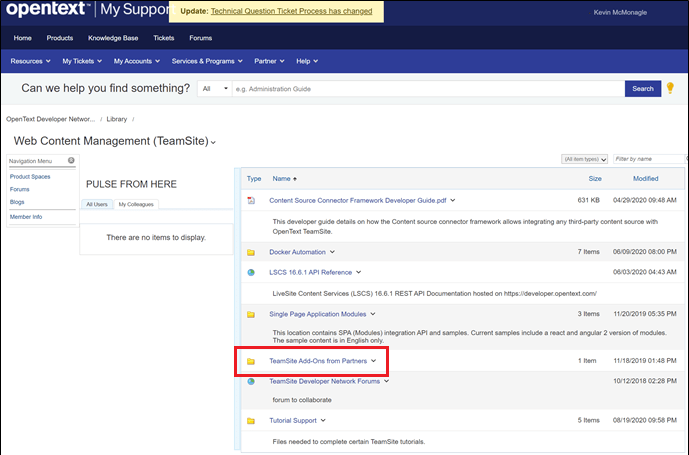Open the All search scope dropdown
689x455 pixels.
click(215, 89)
